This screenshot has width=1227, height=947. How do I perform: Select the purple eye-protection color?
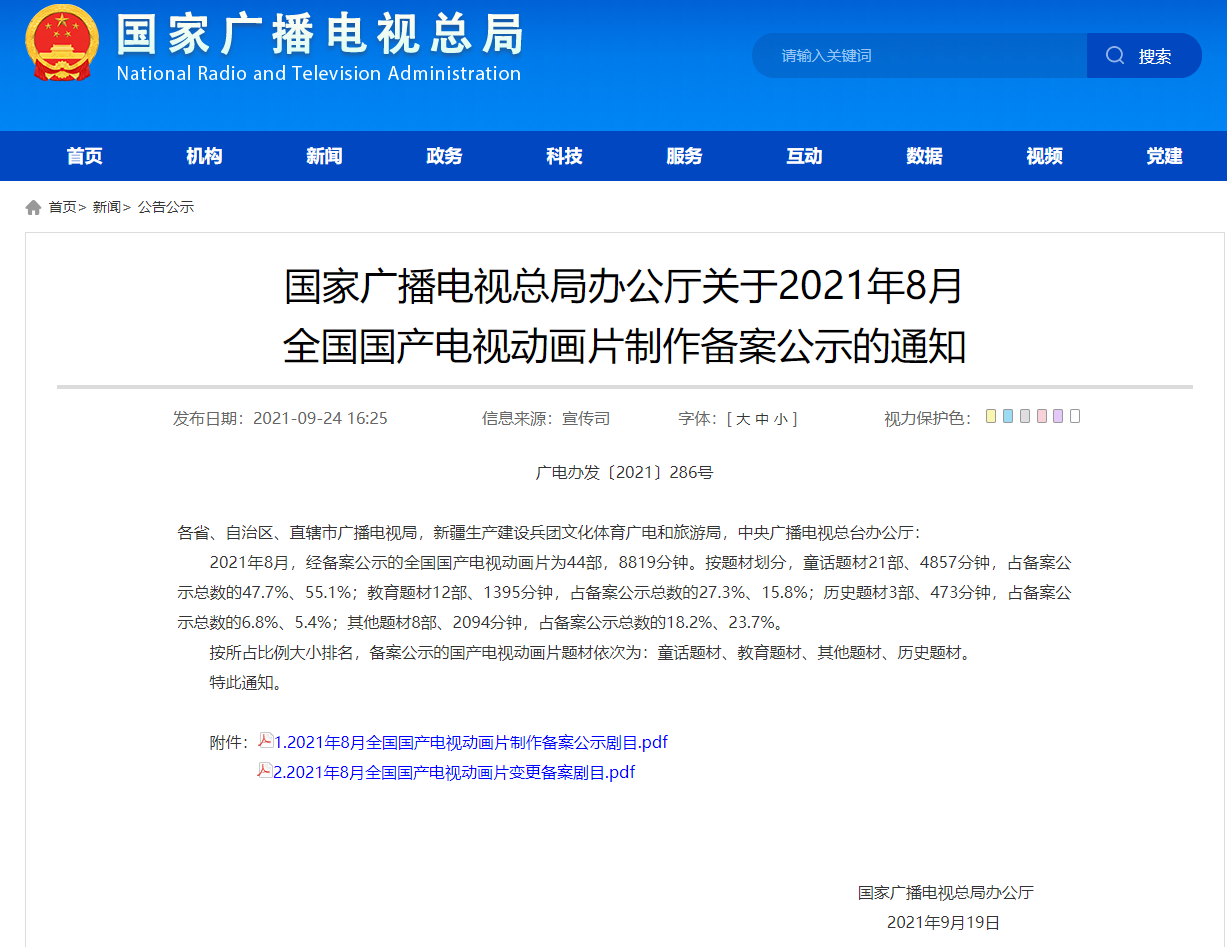coord(1058,417)
